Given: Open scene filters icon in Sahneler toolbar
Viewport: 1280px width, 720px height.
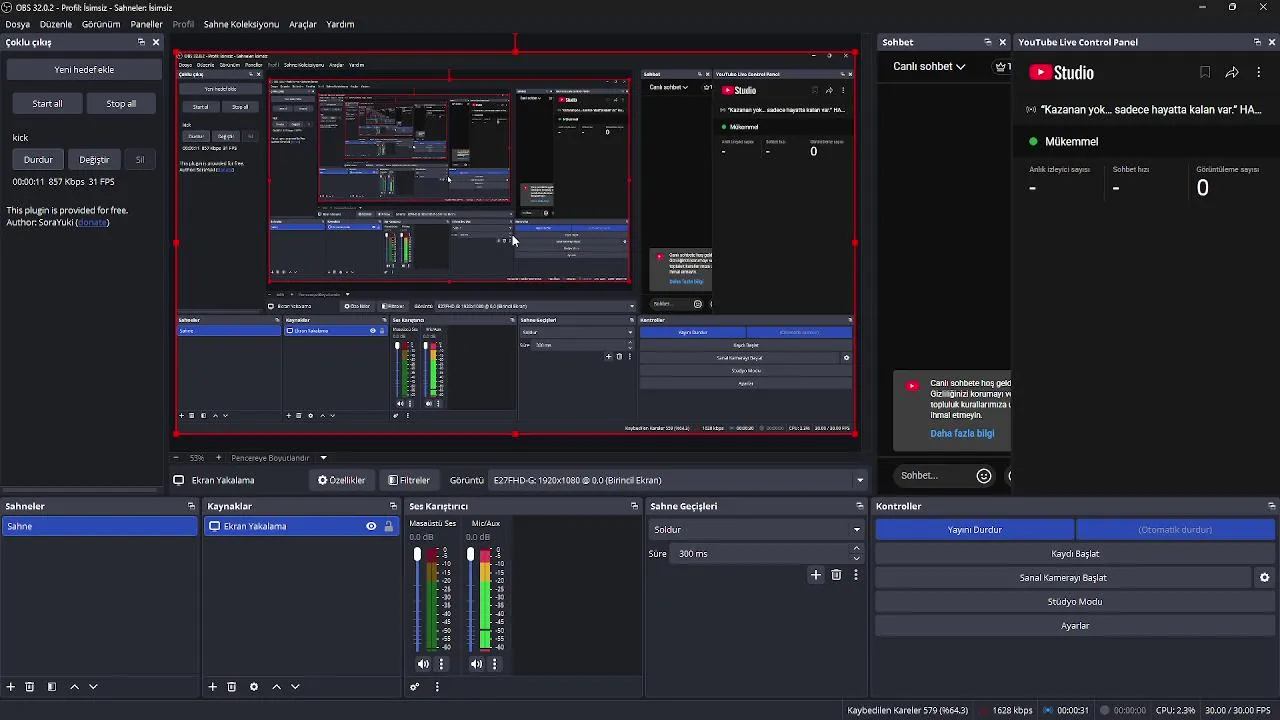Looking at the screenshot, I should click(52, 687).
